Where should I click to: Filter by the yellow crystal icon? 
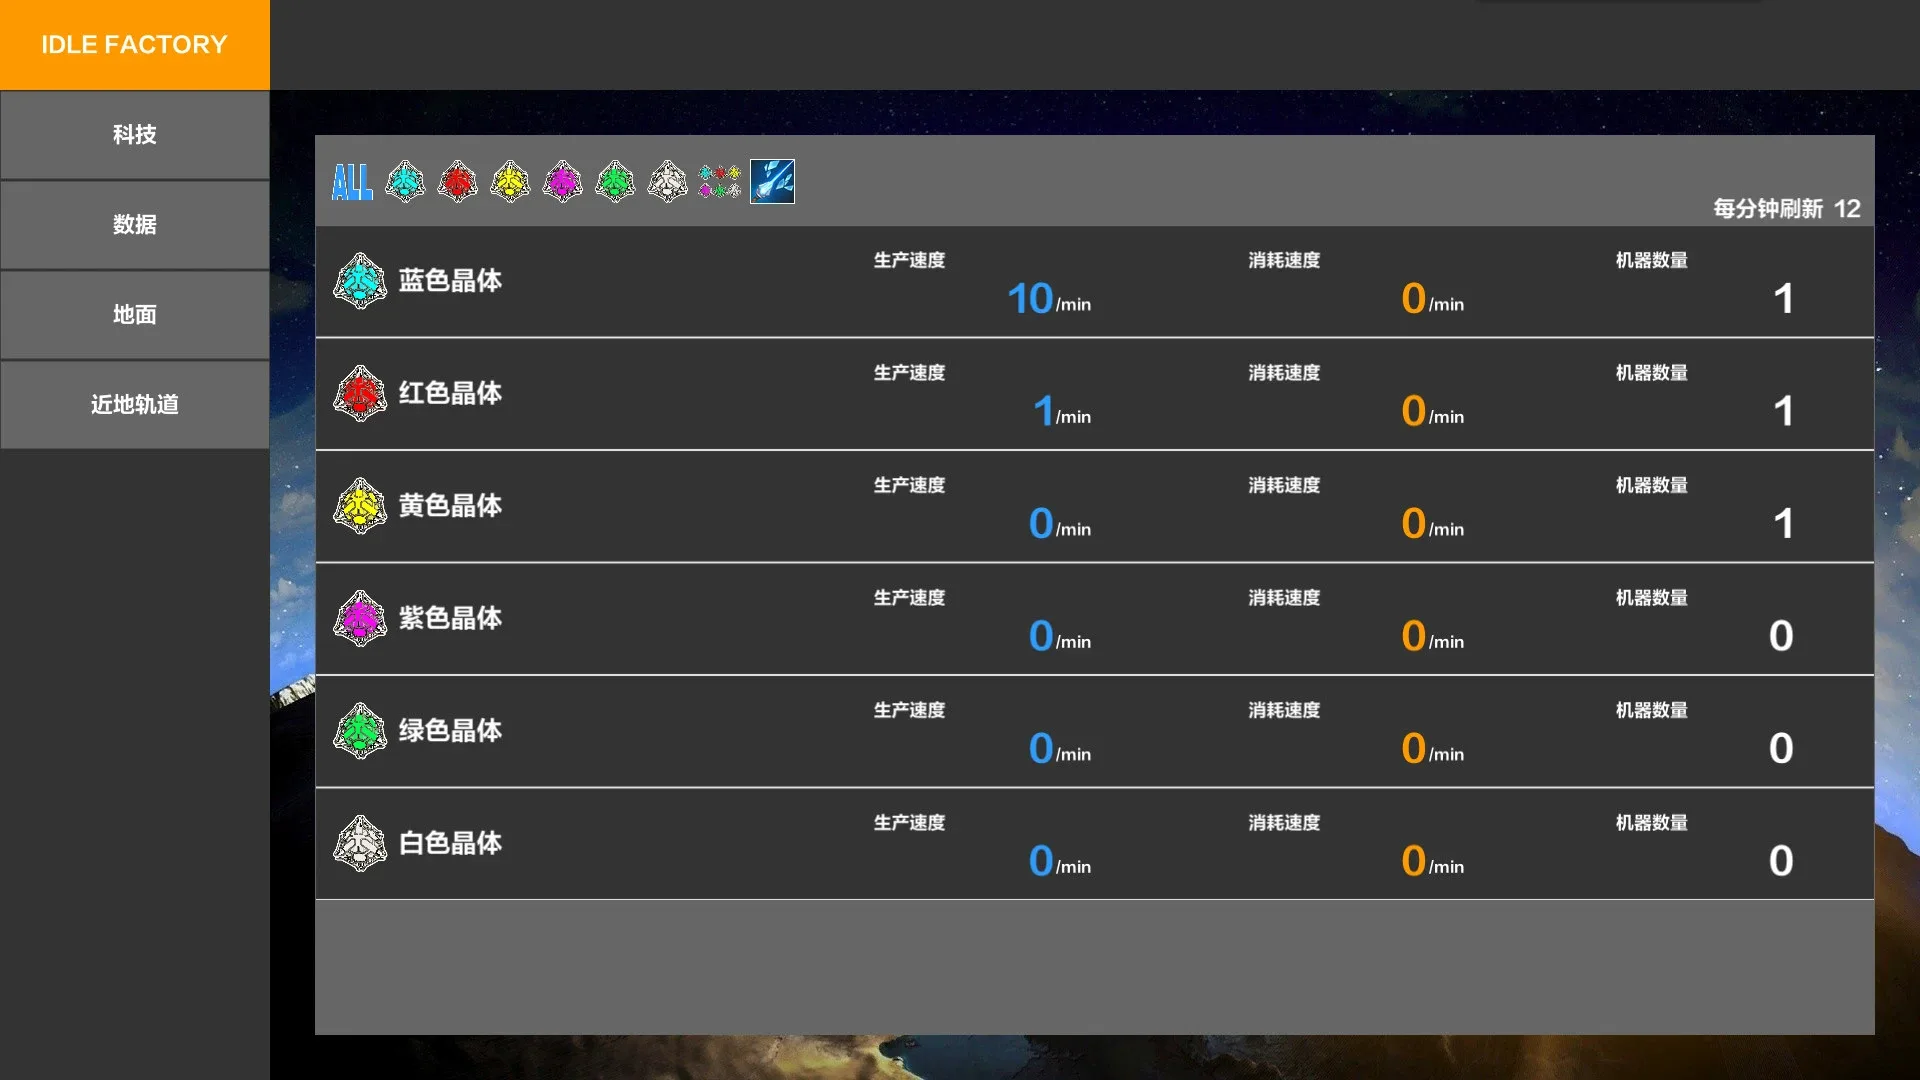[x=510, y=182]
